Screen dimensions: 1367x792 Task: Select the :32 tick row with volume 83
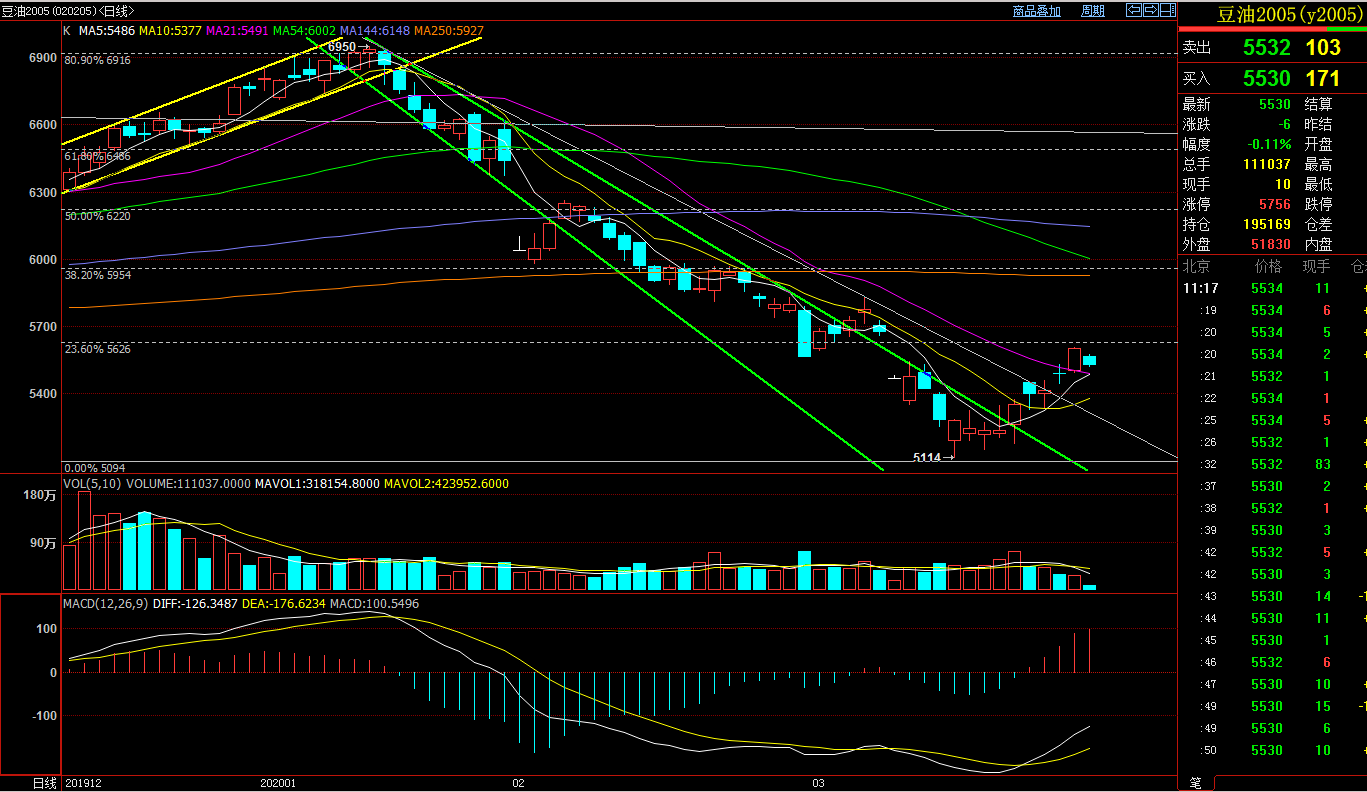coord(1273,464)
